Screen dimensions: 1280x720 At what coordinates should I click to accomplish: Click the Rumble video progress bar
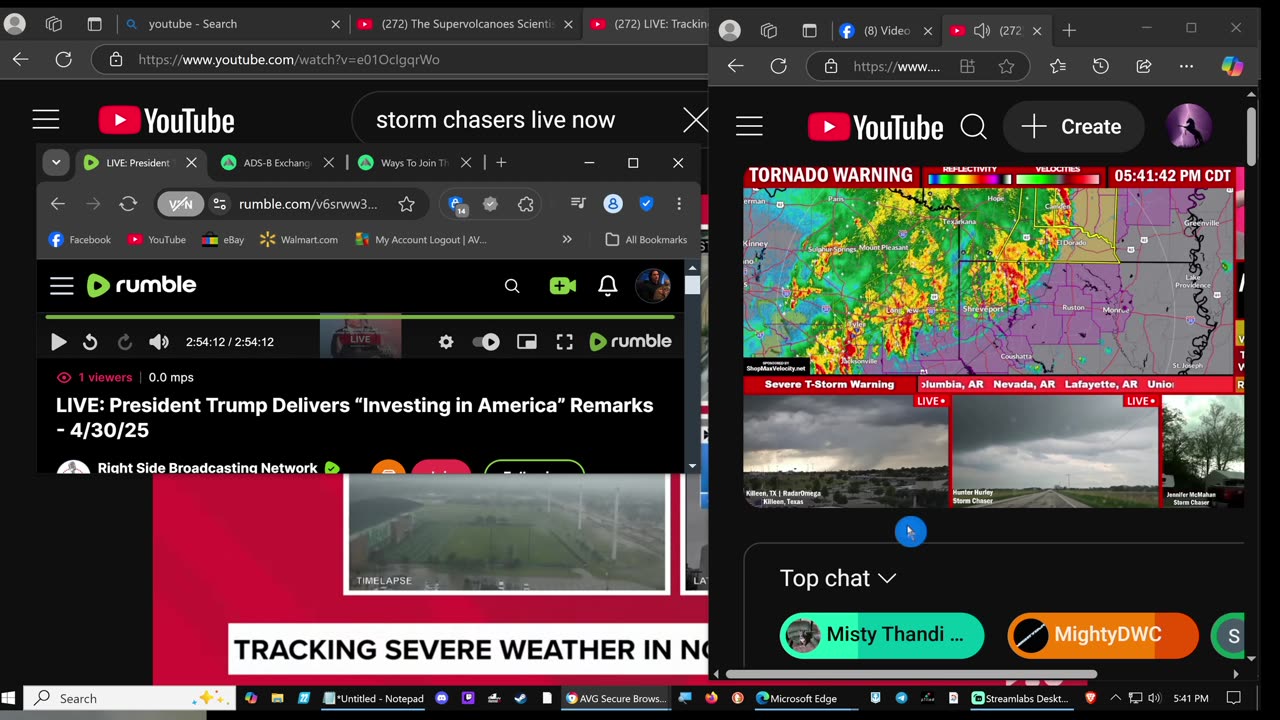click(x=360, y=317)
